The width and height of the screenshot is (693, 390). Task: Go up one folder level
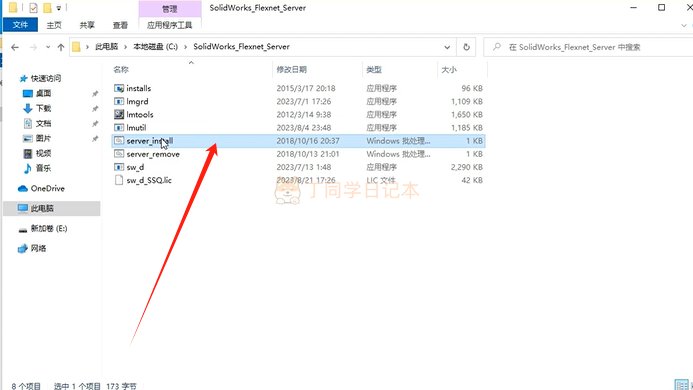[x=61, y=47]
